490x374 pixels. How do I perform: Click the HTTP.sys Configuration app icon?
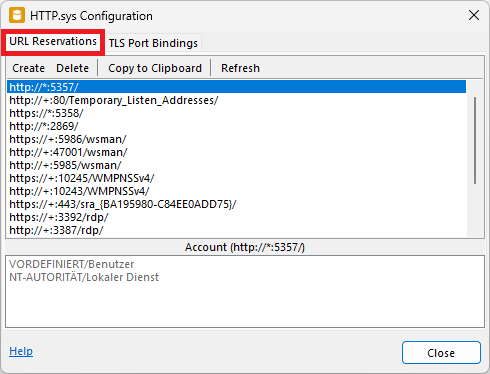pyautogui.click(x=17, y=16)
